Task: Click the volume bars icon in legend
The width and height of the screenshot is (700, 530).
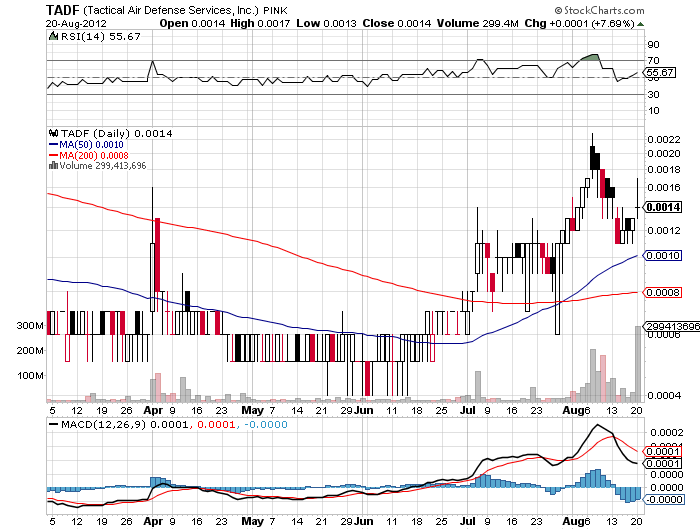Action: (x=53, y=166)
